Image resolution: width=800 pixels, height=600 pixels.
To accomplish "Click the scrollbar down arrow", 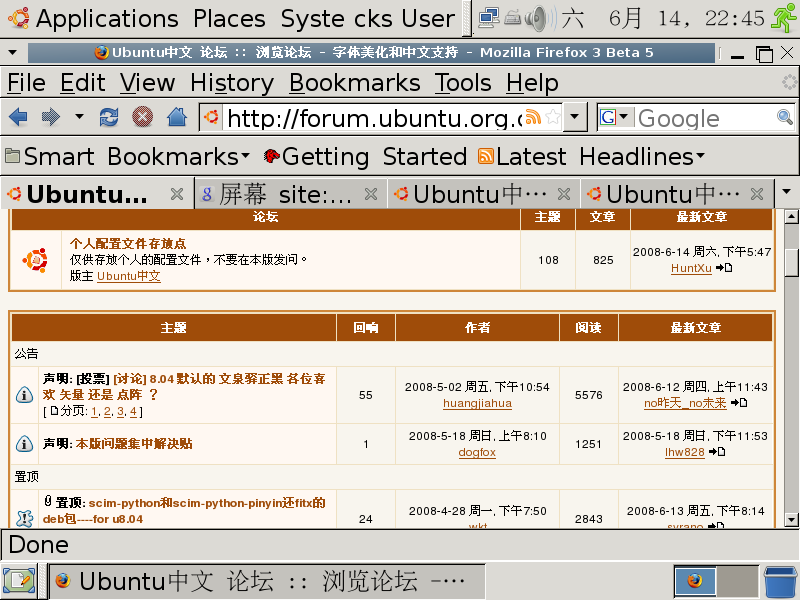I will [791, 520].
